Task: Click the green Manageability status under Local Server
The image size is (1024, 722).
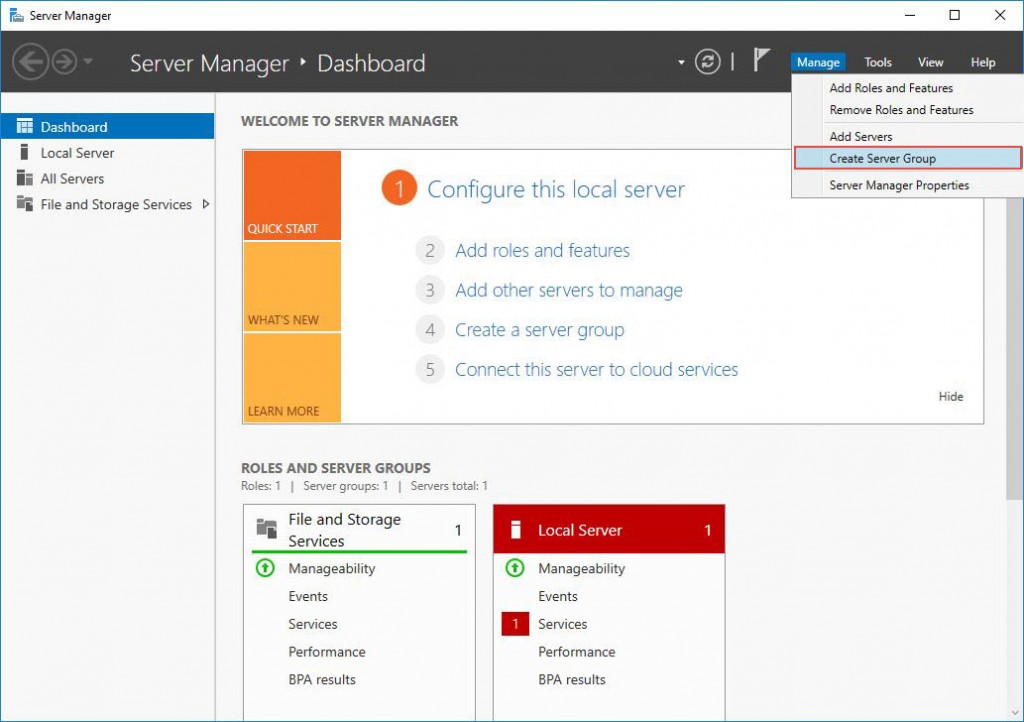Action: click(515, 568)
